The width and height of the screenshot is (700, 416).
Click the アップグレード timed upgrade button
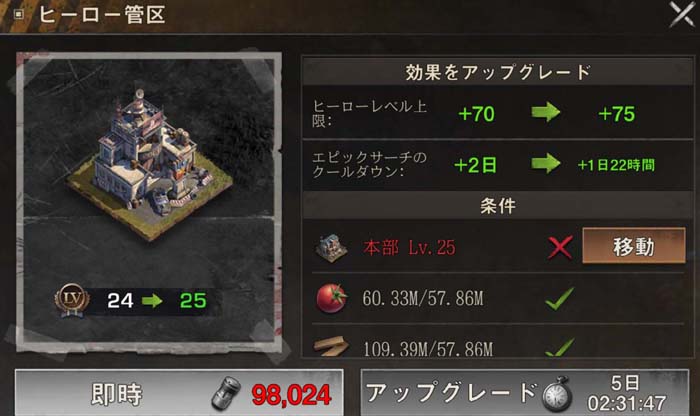click(x=525, y=392)
